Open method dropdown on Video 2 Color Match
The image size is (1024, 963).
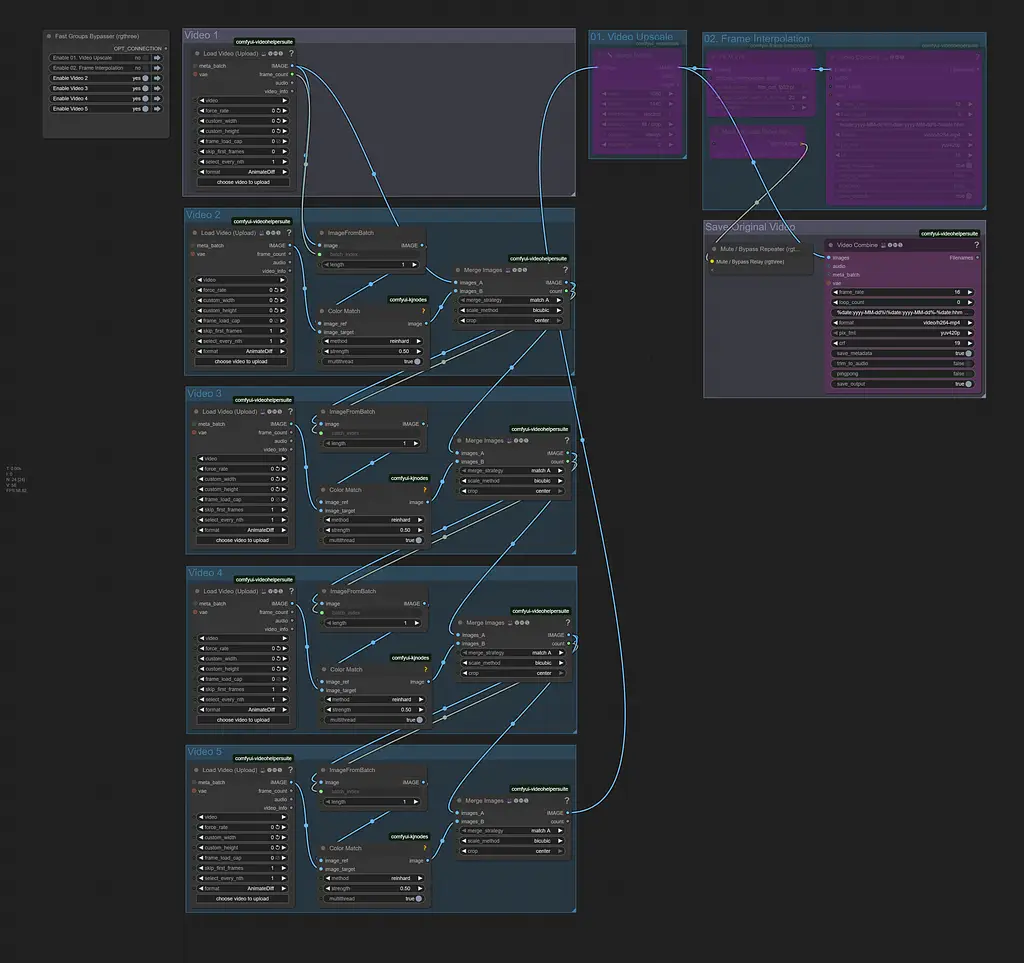click(373, 341)
